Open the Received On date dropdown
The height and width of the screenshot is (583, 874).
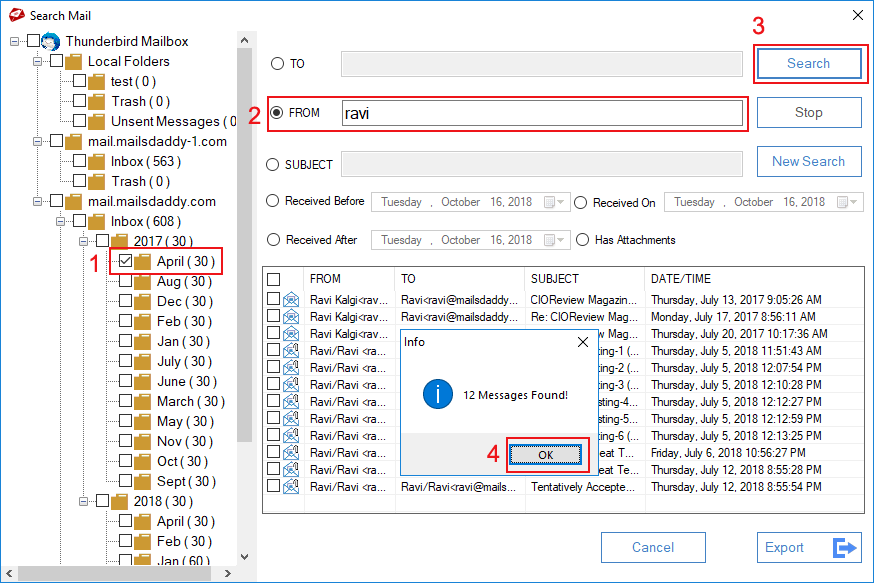[x=848, y=202]
